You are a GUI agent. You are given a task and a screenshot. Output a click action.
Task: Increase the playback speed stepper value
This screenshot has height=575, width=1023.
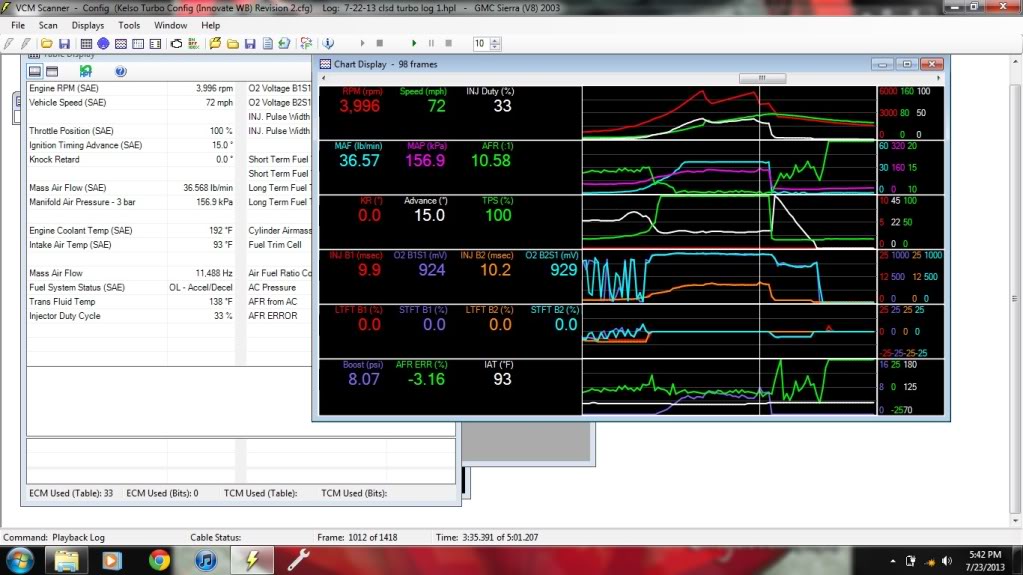coord(495,40)
